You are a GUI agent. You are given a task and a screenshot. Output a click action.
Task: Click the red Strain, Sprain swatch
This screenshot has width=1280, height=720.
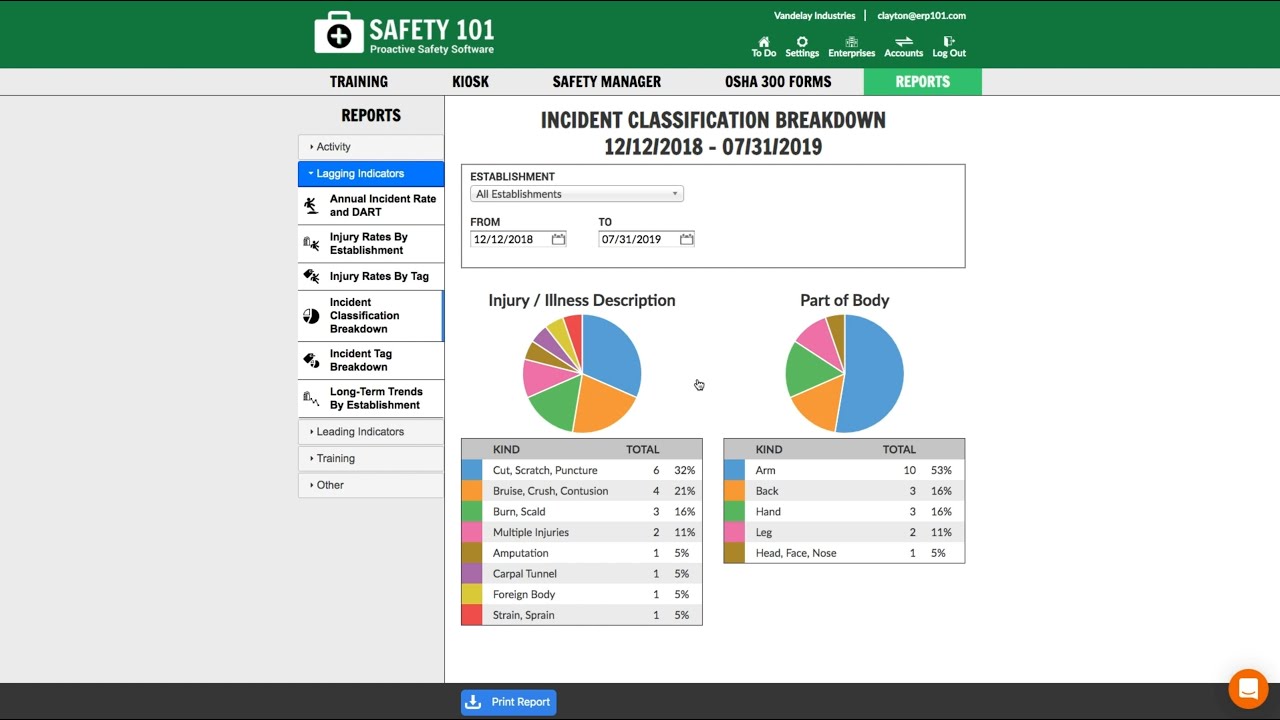472,615
